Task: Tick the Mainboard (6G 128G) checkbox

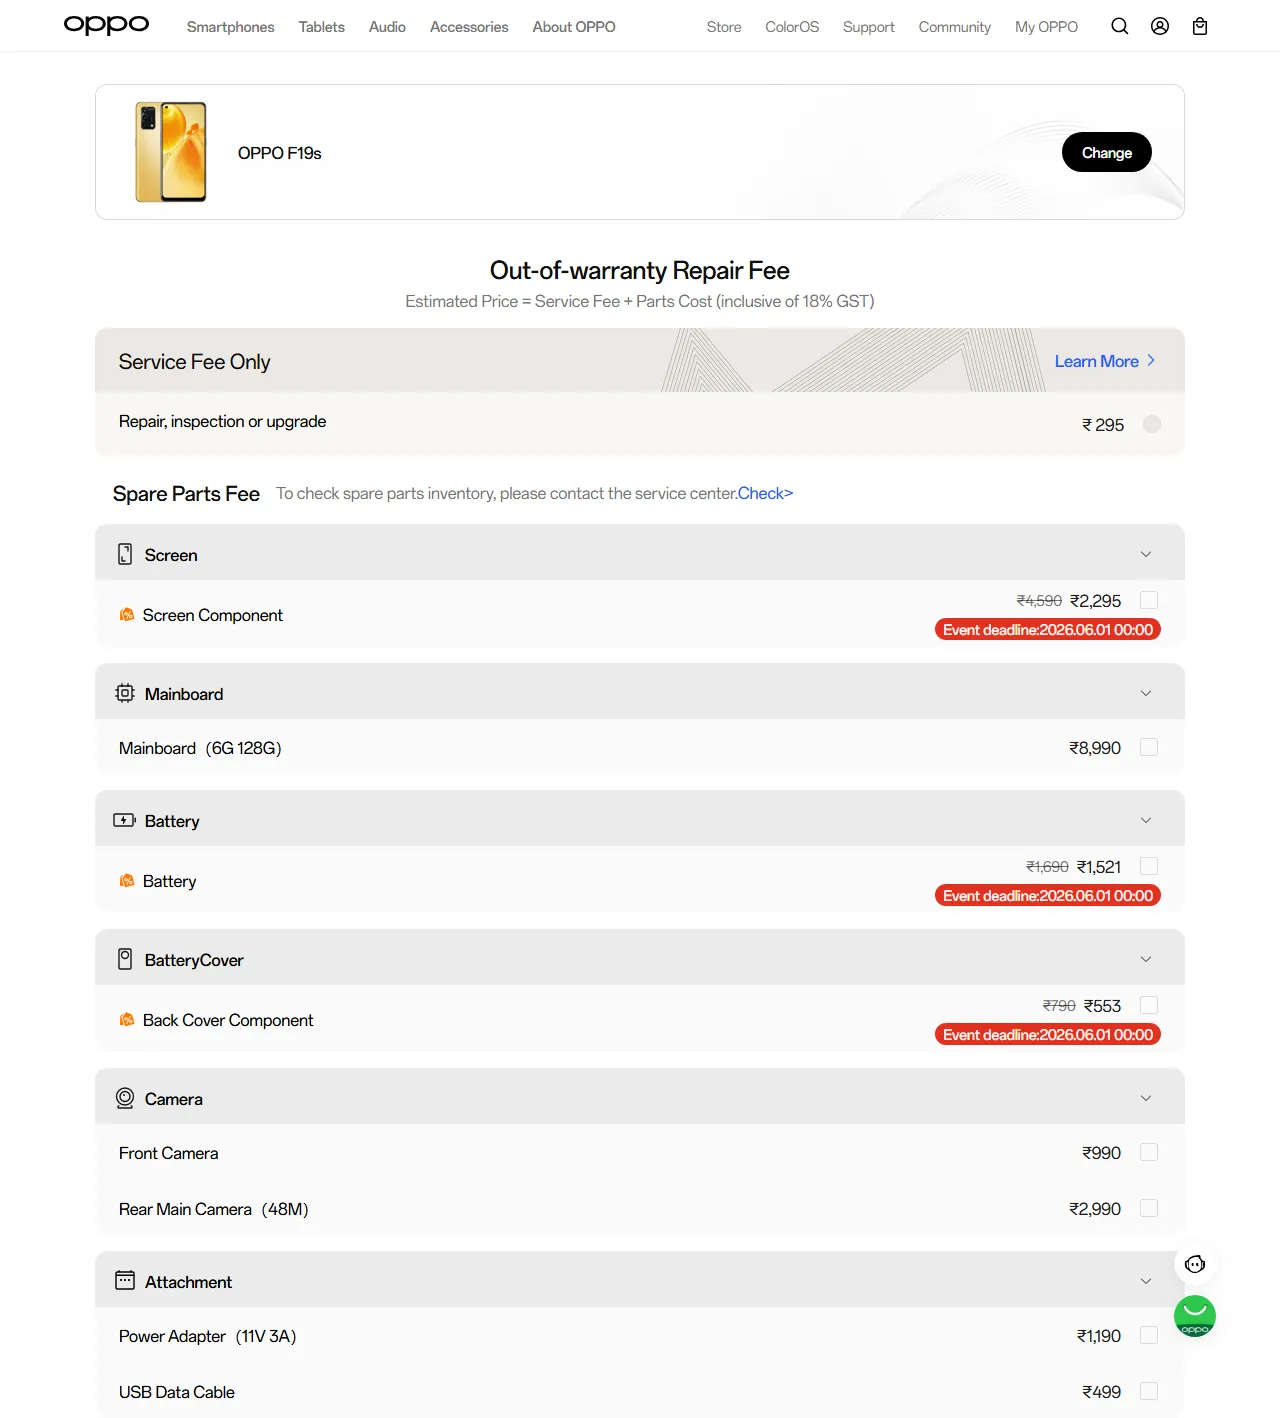Action: coord(1149,747)
